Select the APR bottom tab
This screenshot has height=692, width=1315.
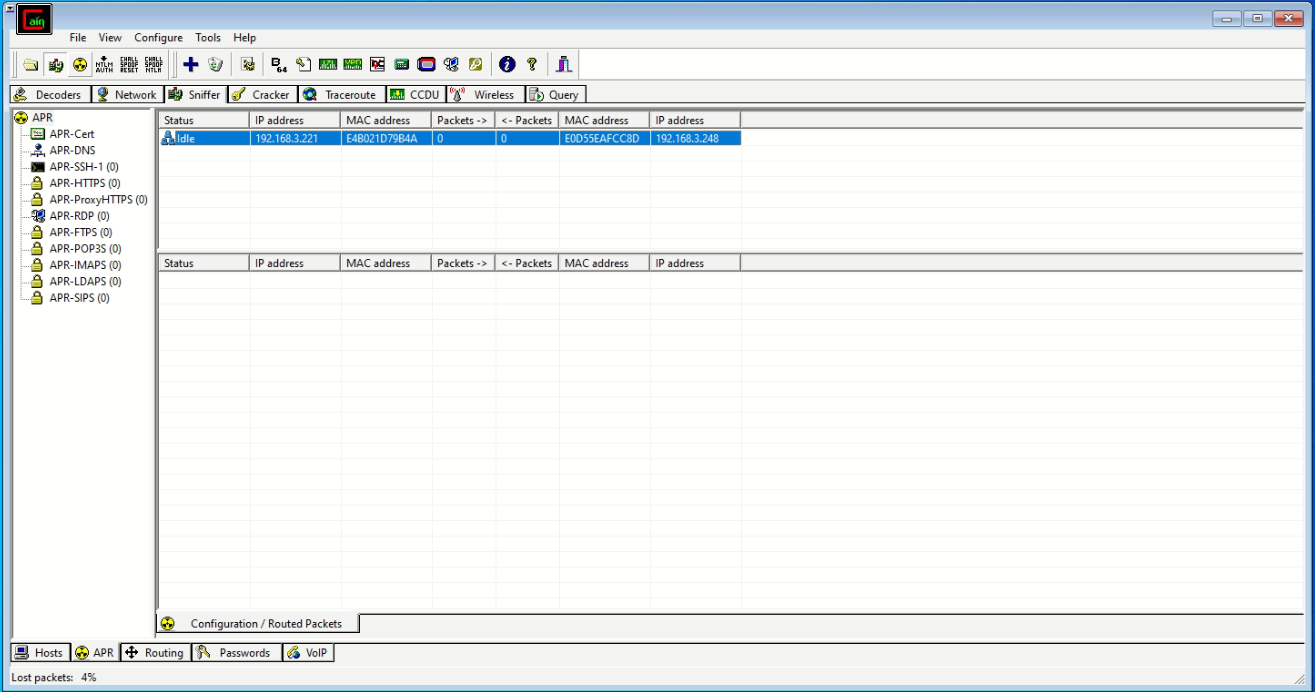coord(95,653)
